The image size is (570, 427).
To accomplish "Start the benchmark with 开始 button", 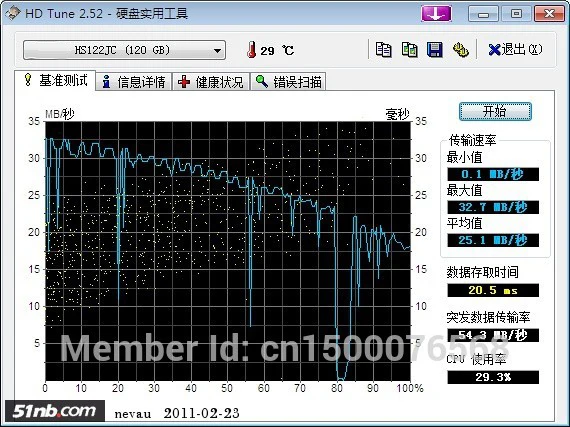I will [495, 111].
